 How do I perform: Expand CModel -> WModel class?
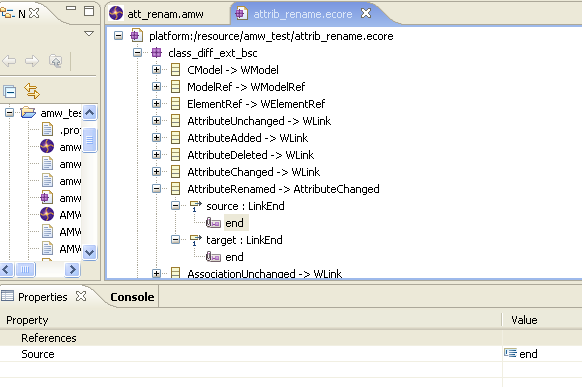tap(156, 70)
